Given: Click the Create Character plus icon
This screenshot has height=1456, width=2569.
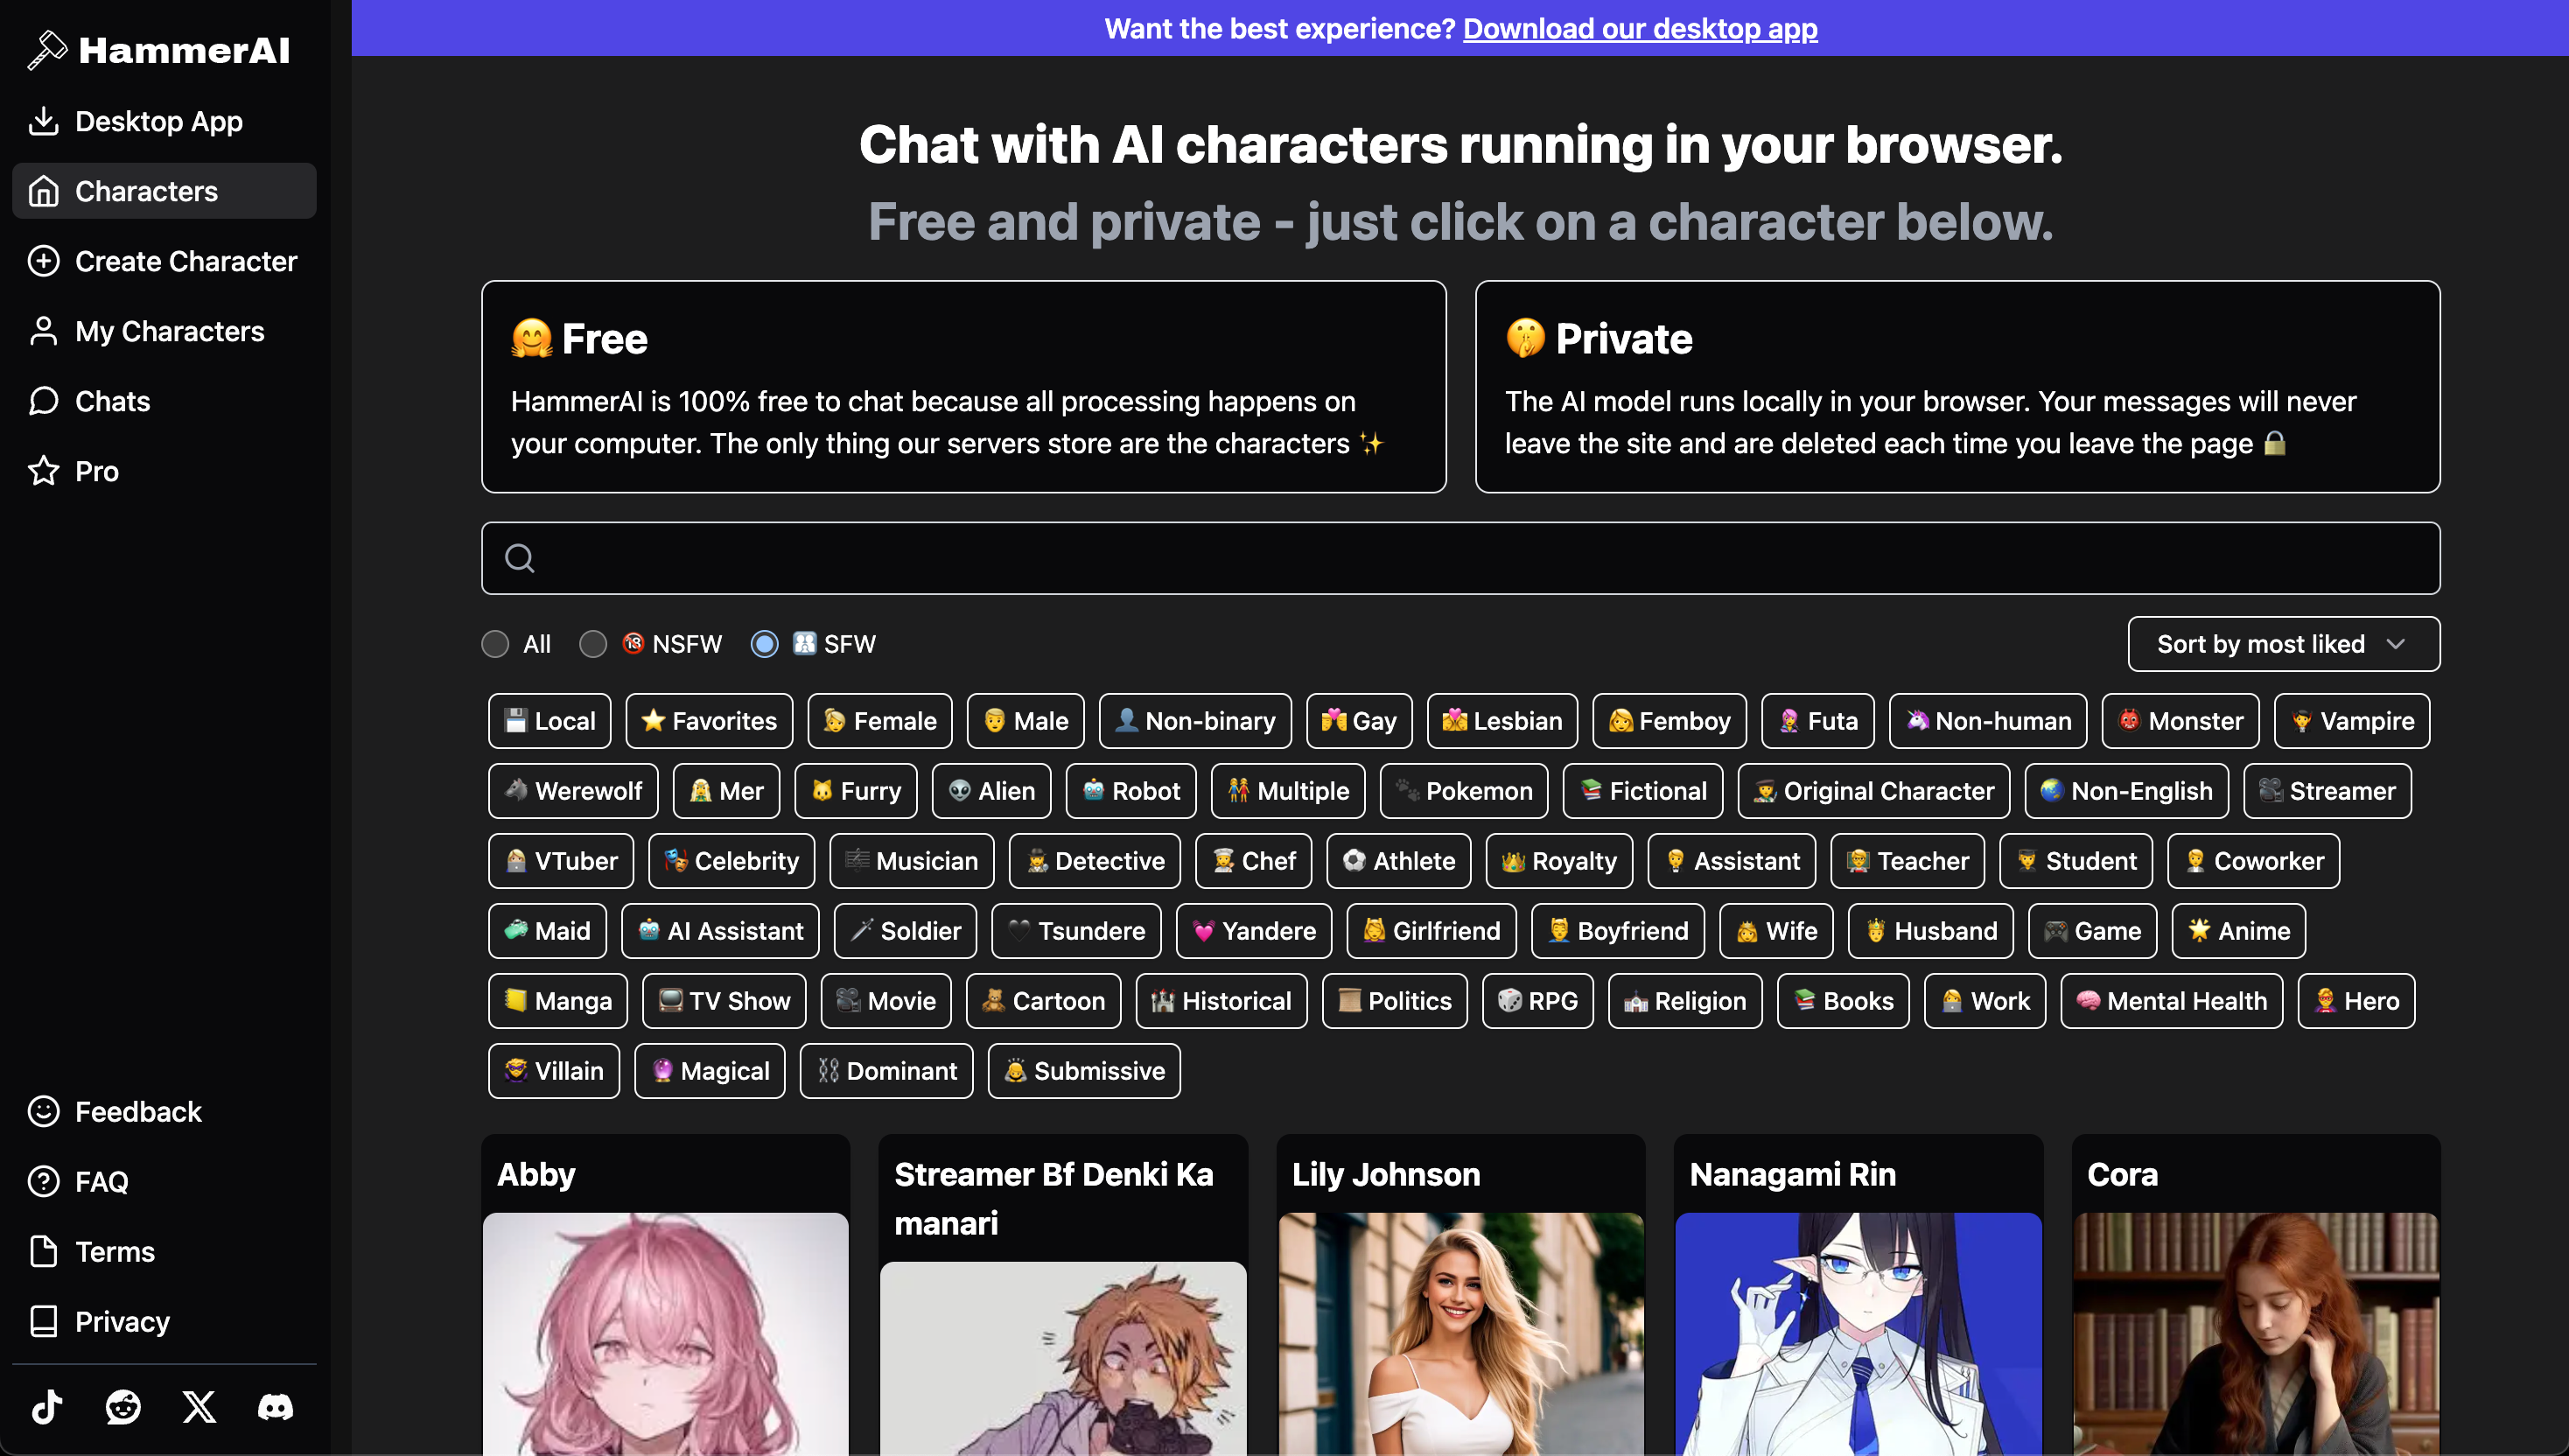Looking at the screenshot, I should 43,261.
